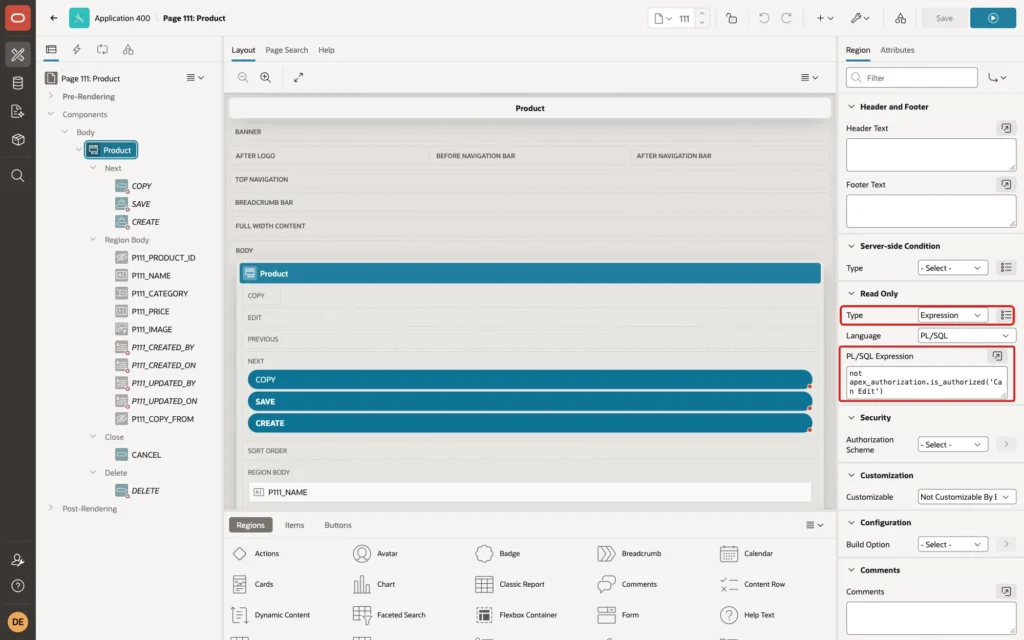Undo the last change

[763, 18]
